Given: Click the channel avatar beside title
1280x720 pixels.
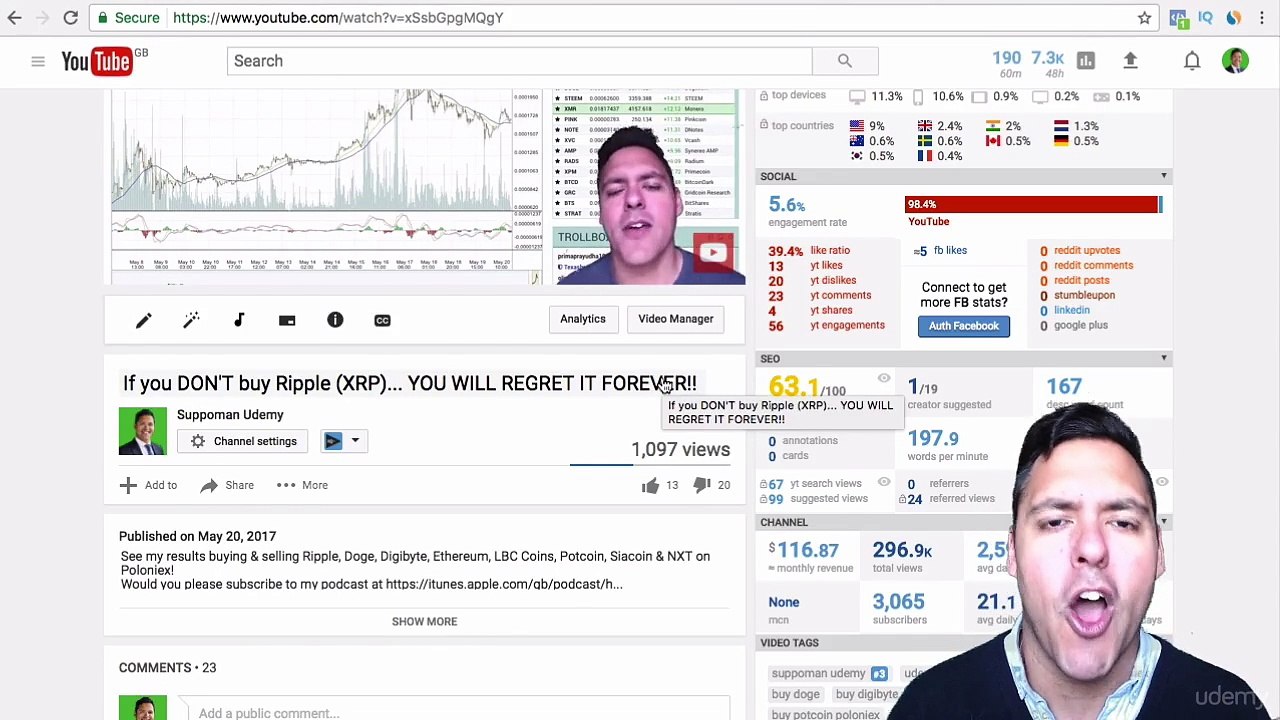Looking at the screenshot, I should (x=143, y=431).
